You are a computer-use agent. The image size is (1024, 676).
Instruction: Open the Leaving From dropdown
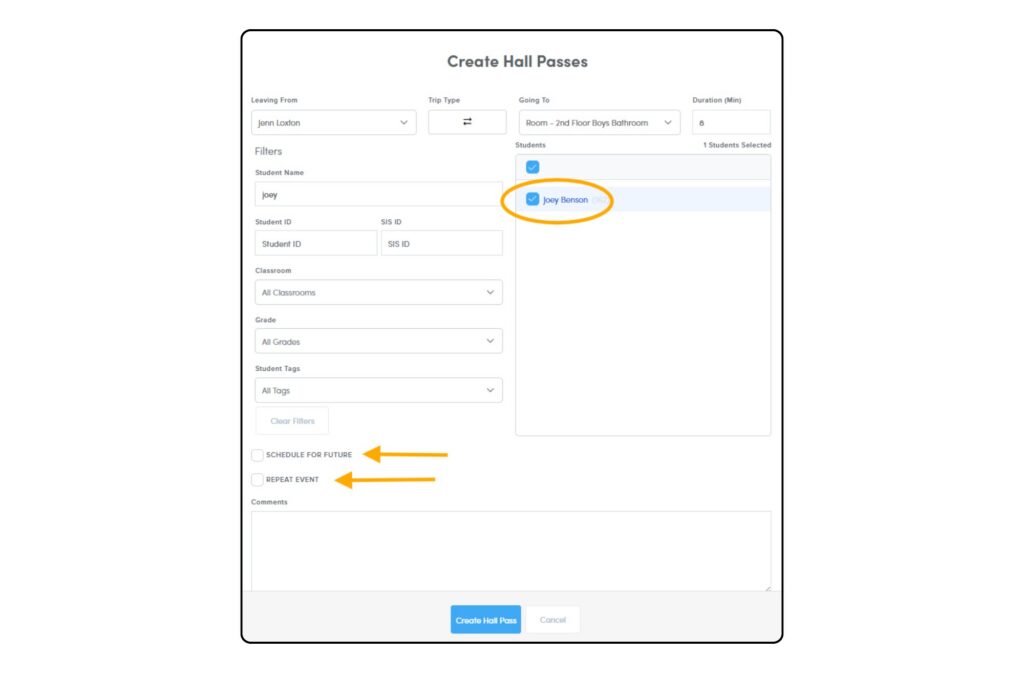pyautogui.click(x=333, y=123)
